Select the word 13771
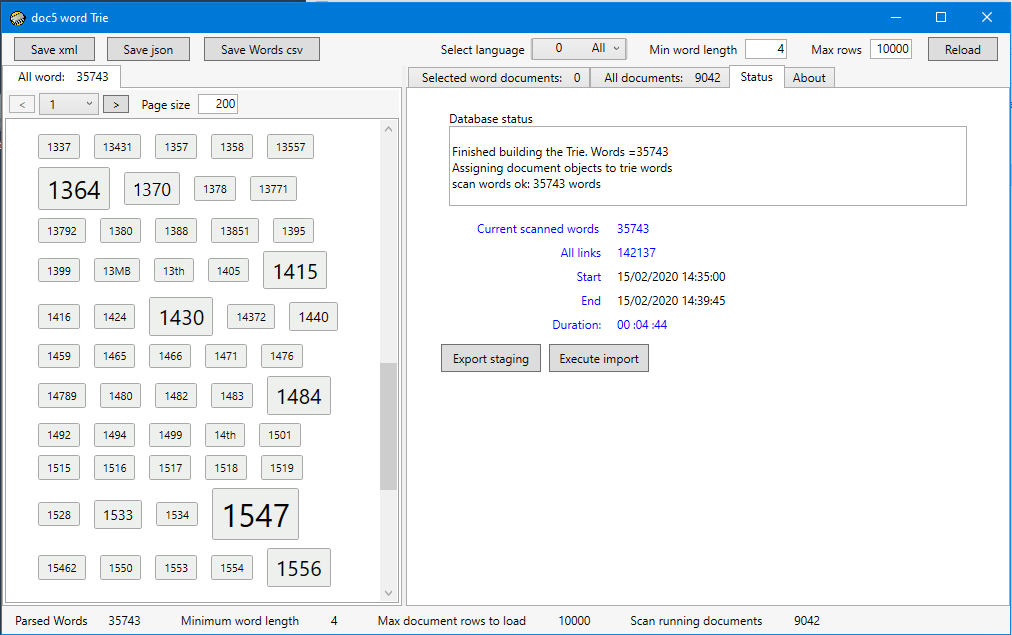The image size is (1012, 635). pos(273,189)
